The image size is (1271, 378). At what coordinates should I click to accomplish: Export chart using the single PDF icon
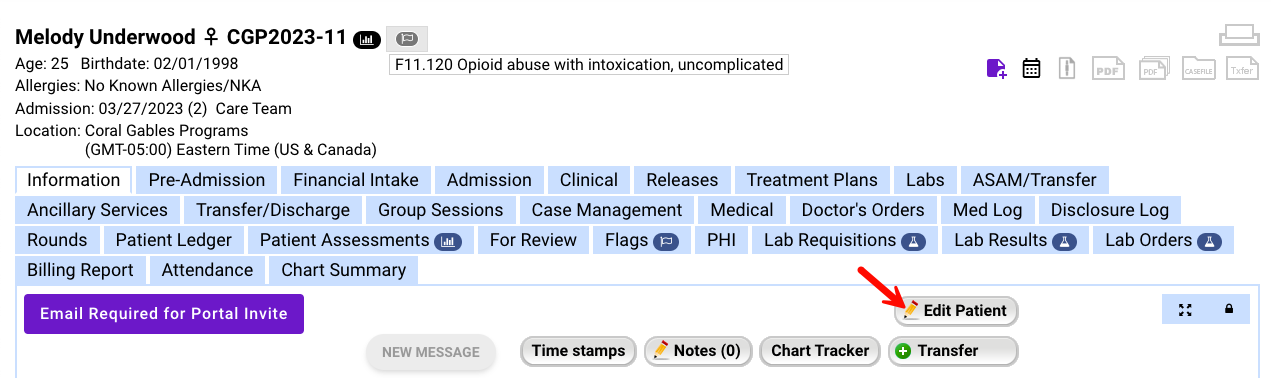point(1107,68)
